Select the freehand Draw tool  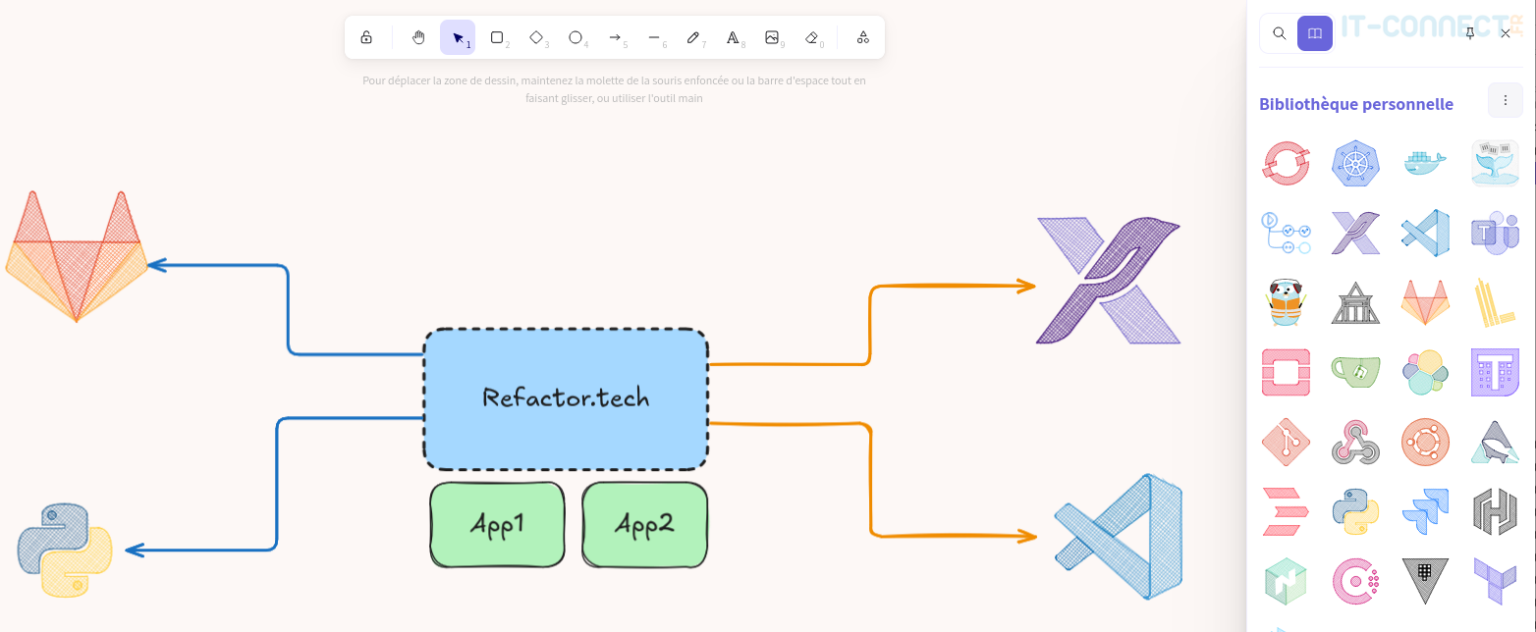click(693, 36)
